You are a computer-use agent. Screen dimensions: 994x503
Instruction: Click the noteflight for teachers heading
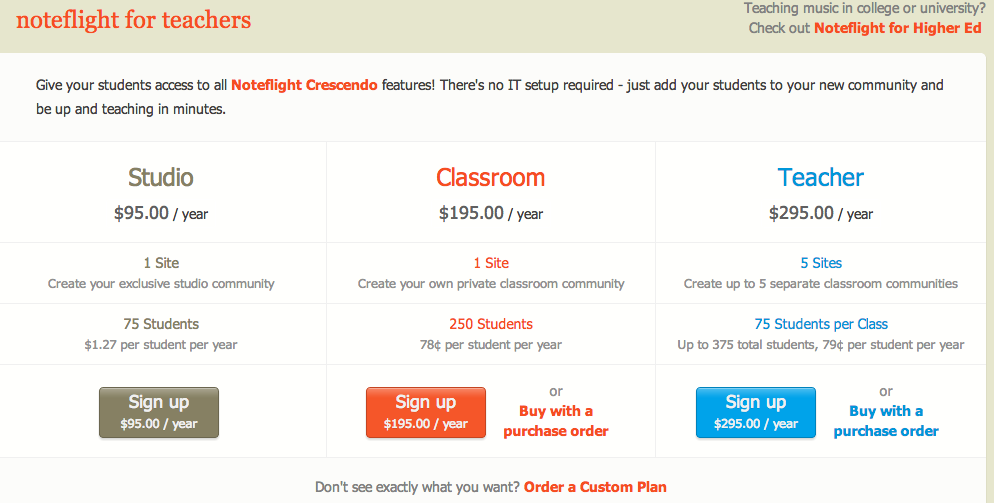(x=134, y=20)
